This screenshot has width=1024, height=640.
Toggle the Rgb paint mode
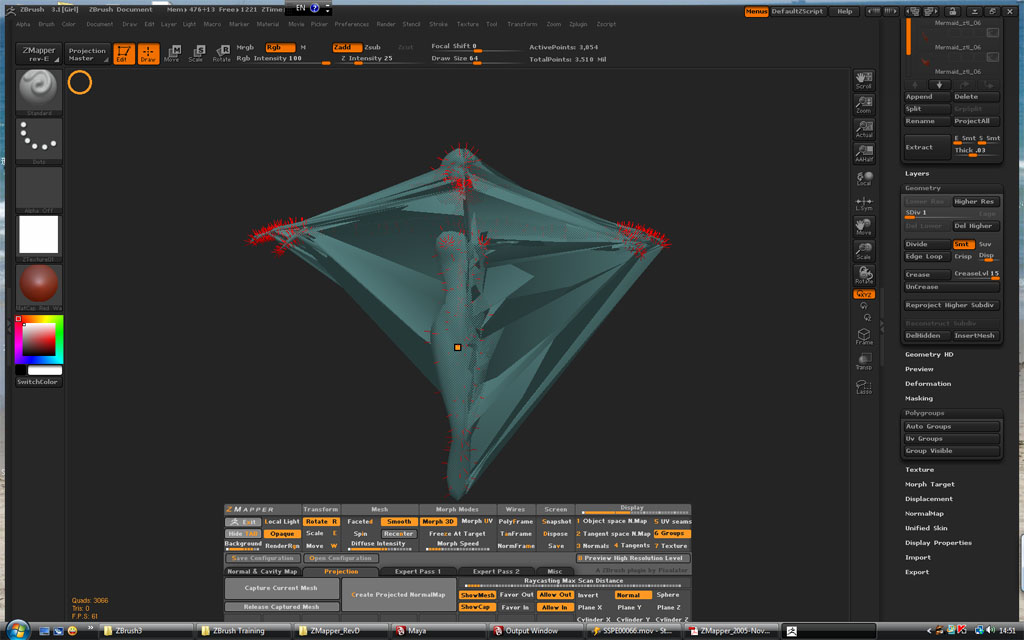[280, 47]
